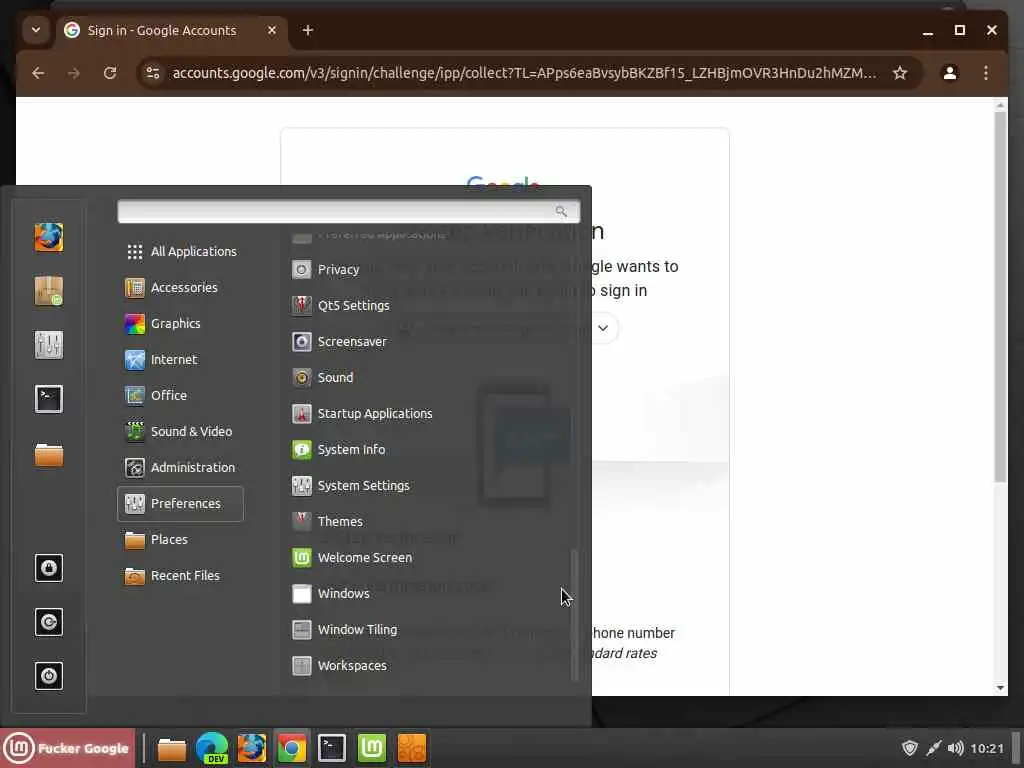Select the Graphics category
The height and width of the screenshot is (768, 1024).
pyautogui.click(x=180, y=323)
